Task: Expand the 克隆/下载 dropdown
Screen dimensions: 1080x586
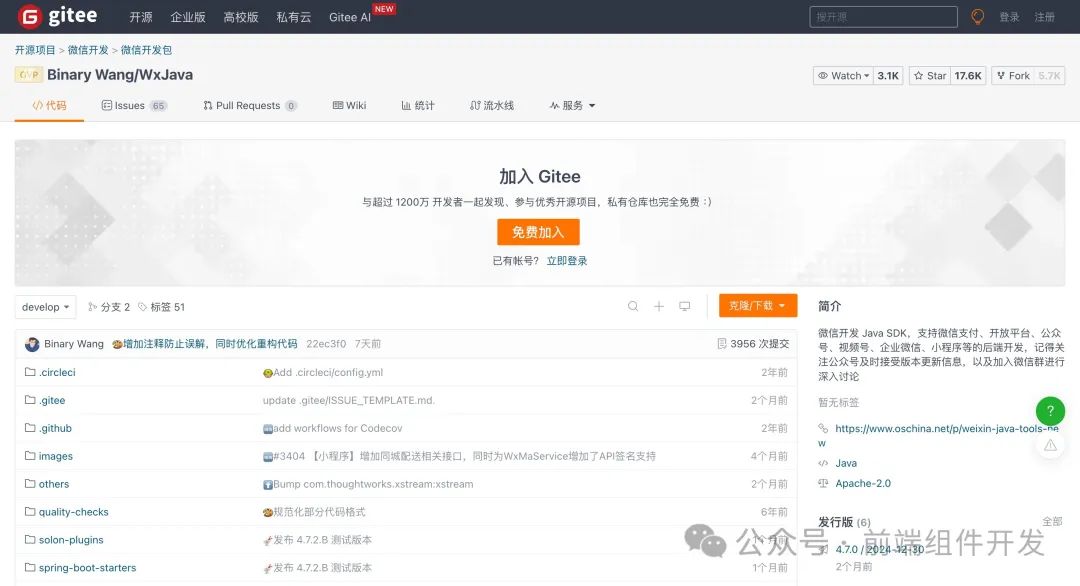Action: pyautogui.click(x=757, y=306)
